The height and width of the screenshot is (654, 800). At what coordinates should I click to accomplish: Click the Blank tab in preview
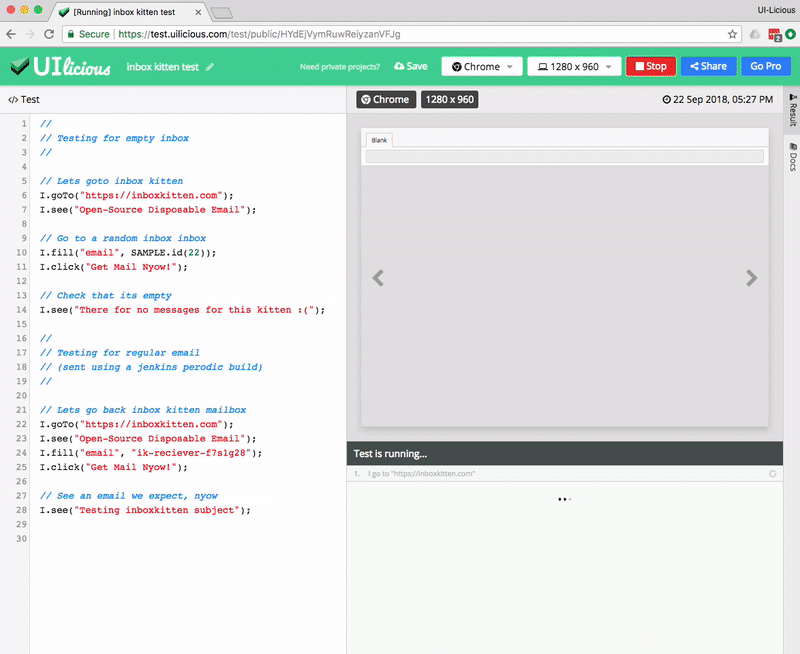click(x=379, y=140)
